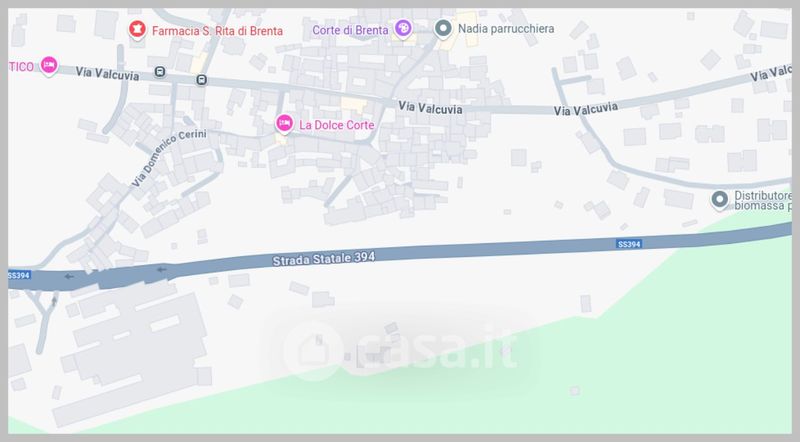Screen dimensions: 800x442
Task: Select the Corte di Brenta purple marker
Action: (x=403, y=29)
